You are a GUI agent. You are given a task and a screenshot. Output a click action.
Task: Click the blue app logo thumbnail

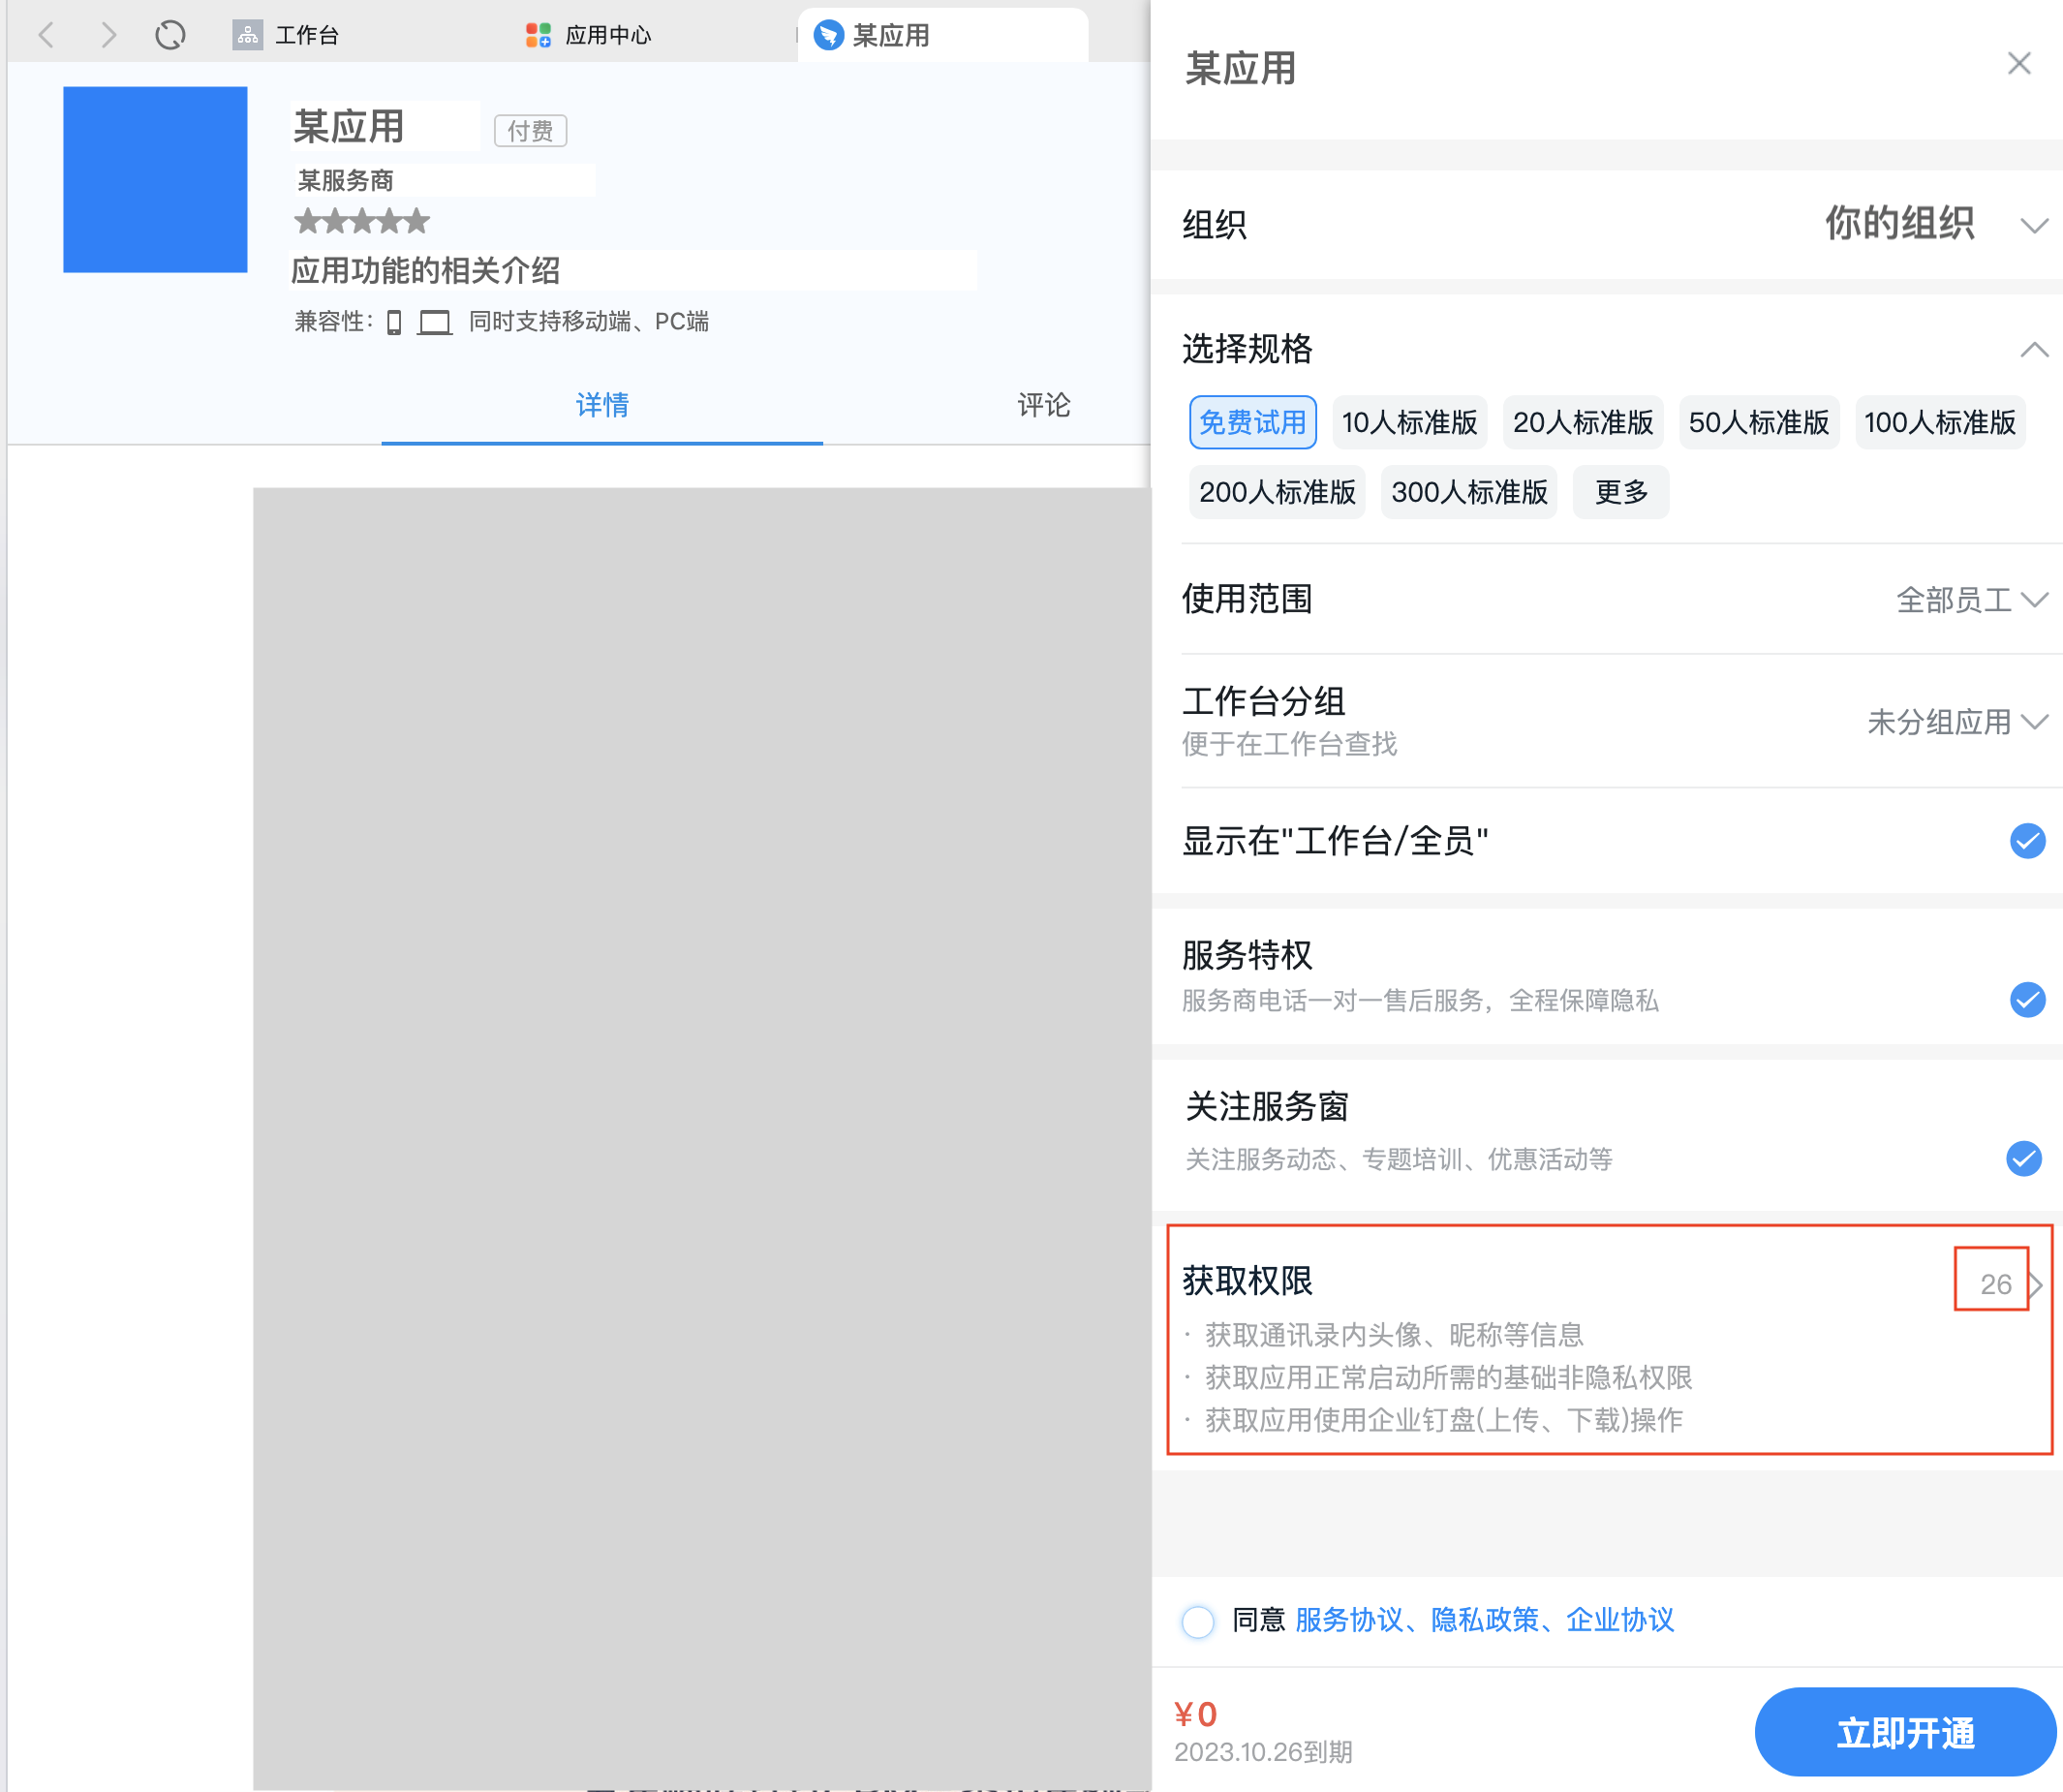(x=155, y=179)
